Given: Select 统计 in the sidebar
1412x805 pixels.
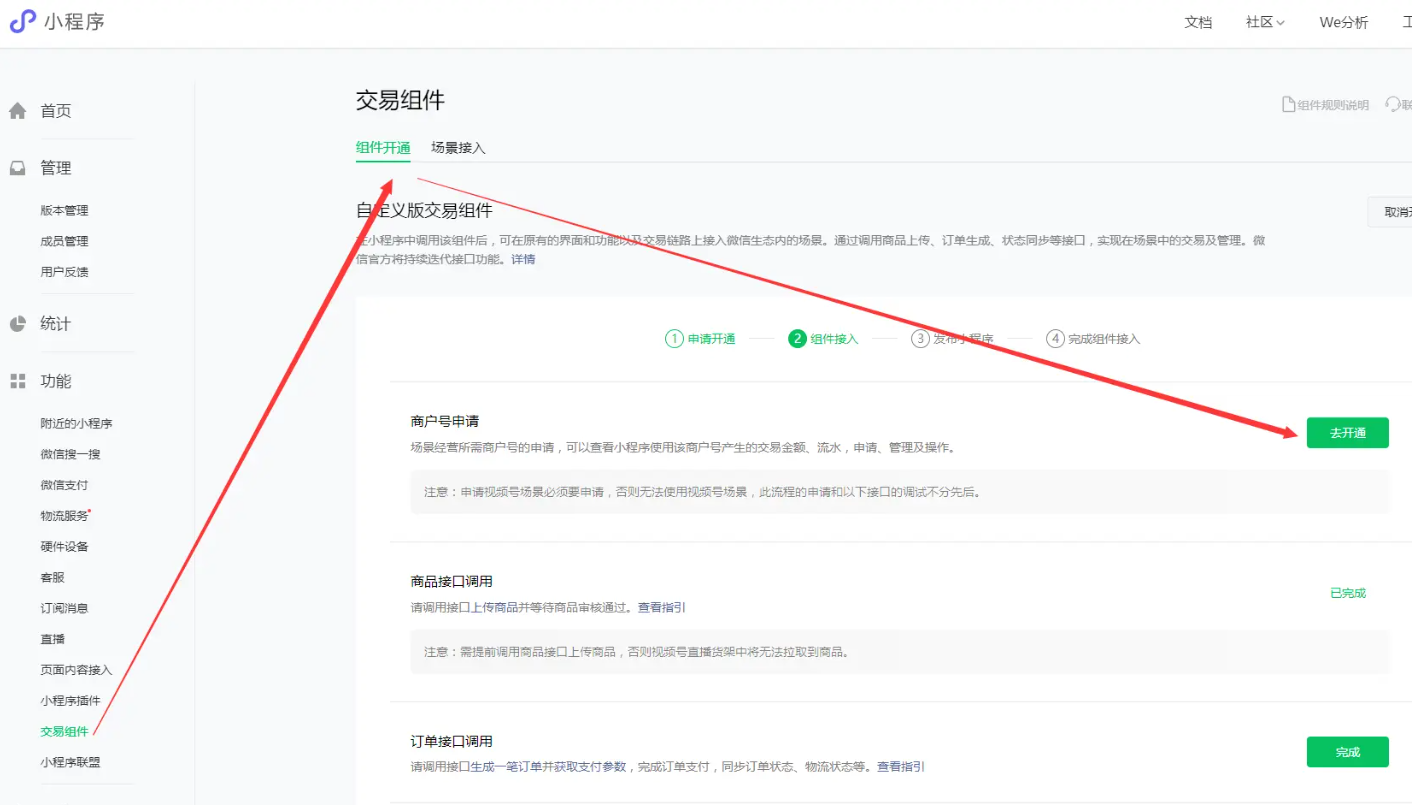Looking at the screenshot, I should coord(56,324).
